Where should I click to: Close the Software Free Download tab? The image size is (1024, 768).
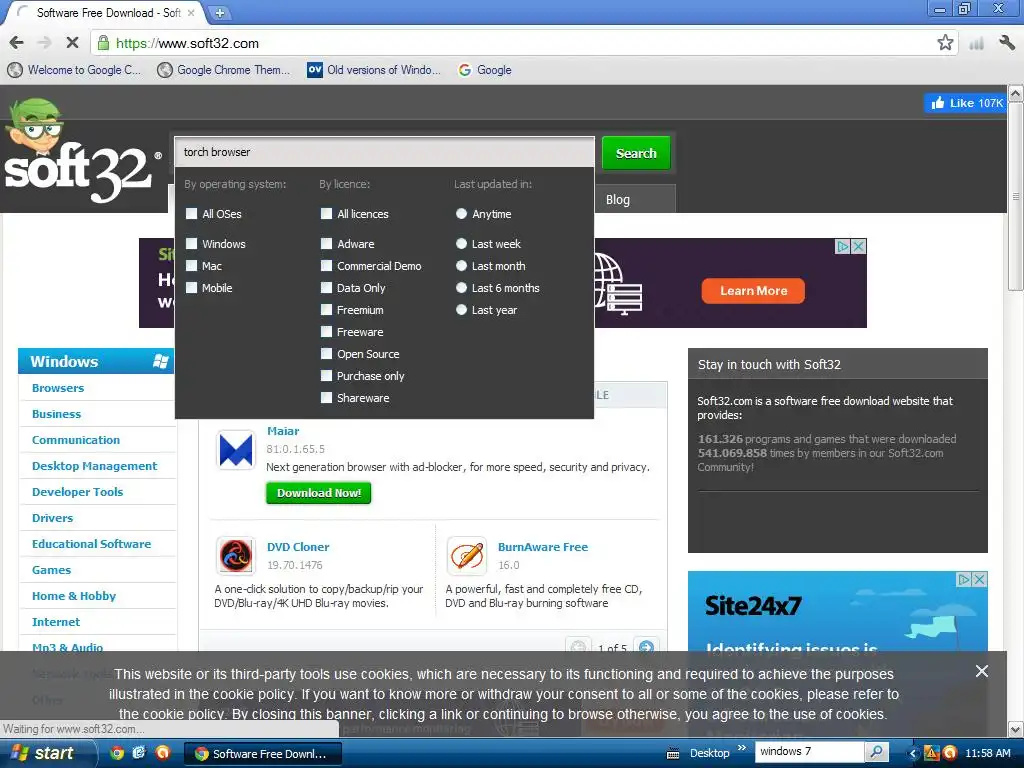pos(191,12)
